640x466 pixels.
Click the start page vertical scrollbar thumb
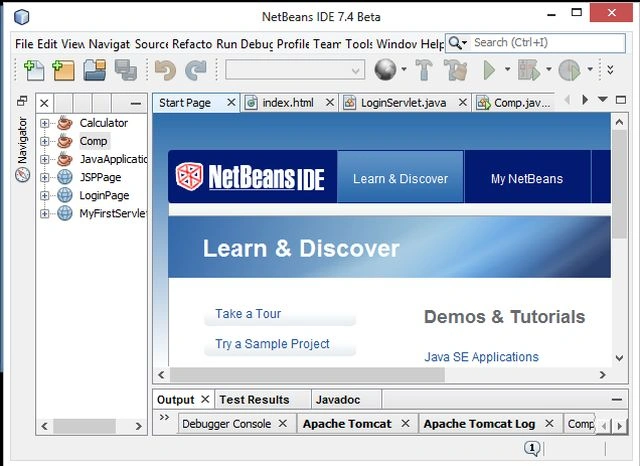619,184
